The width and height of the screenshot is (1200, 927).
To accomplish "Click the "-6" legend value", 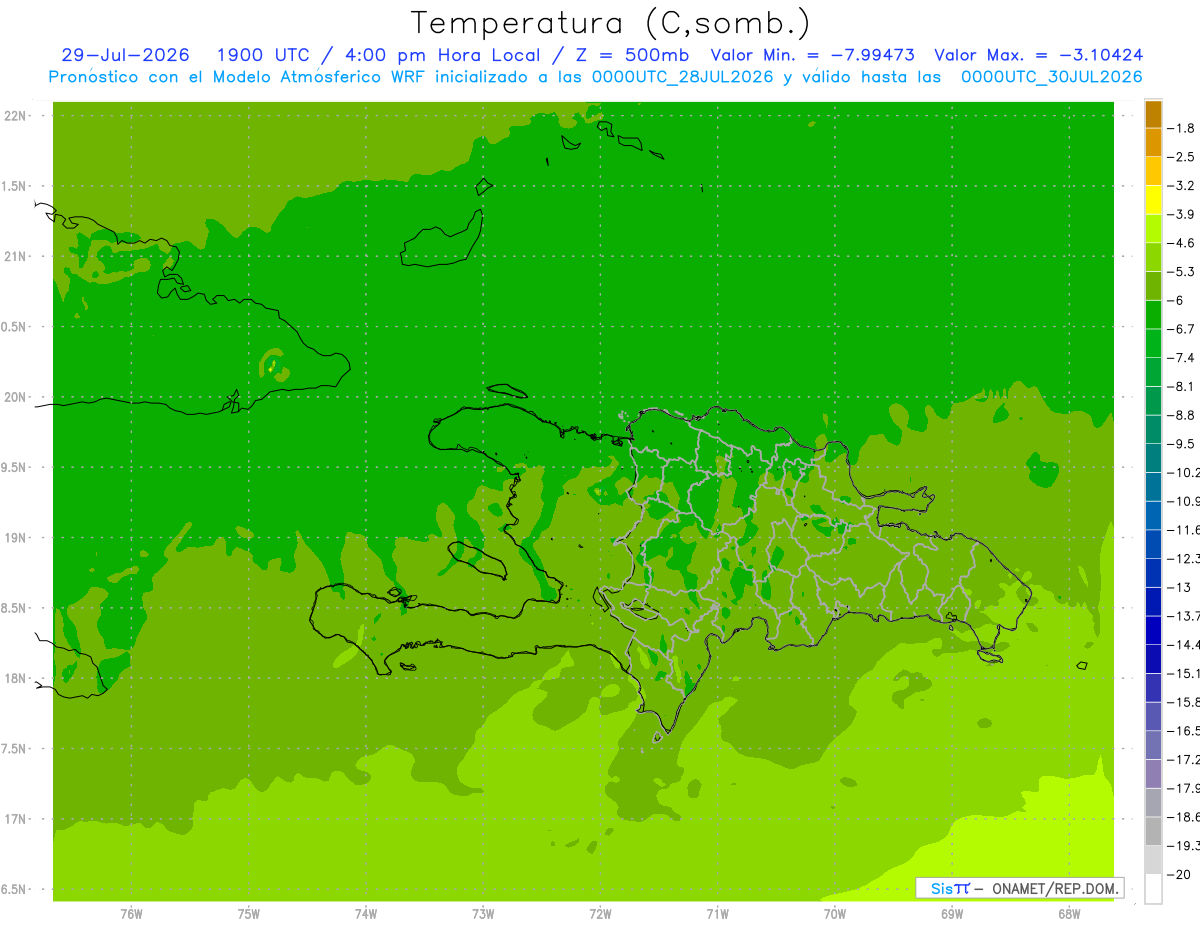I will pyautogui.click(x=1178, y=300).
